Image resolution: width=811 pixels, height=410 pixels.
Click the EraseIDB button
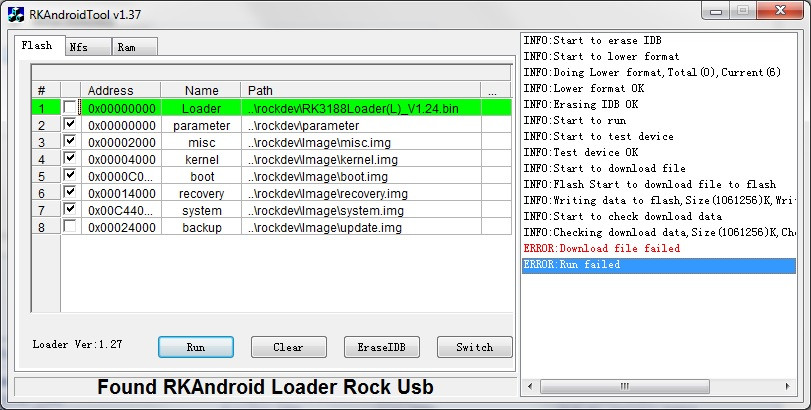click(382, 347)
